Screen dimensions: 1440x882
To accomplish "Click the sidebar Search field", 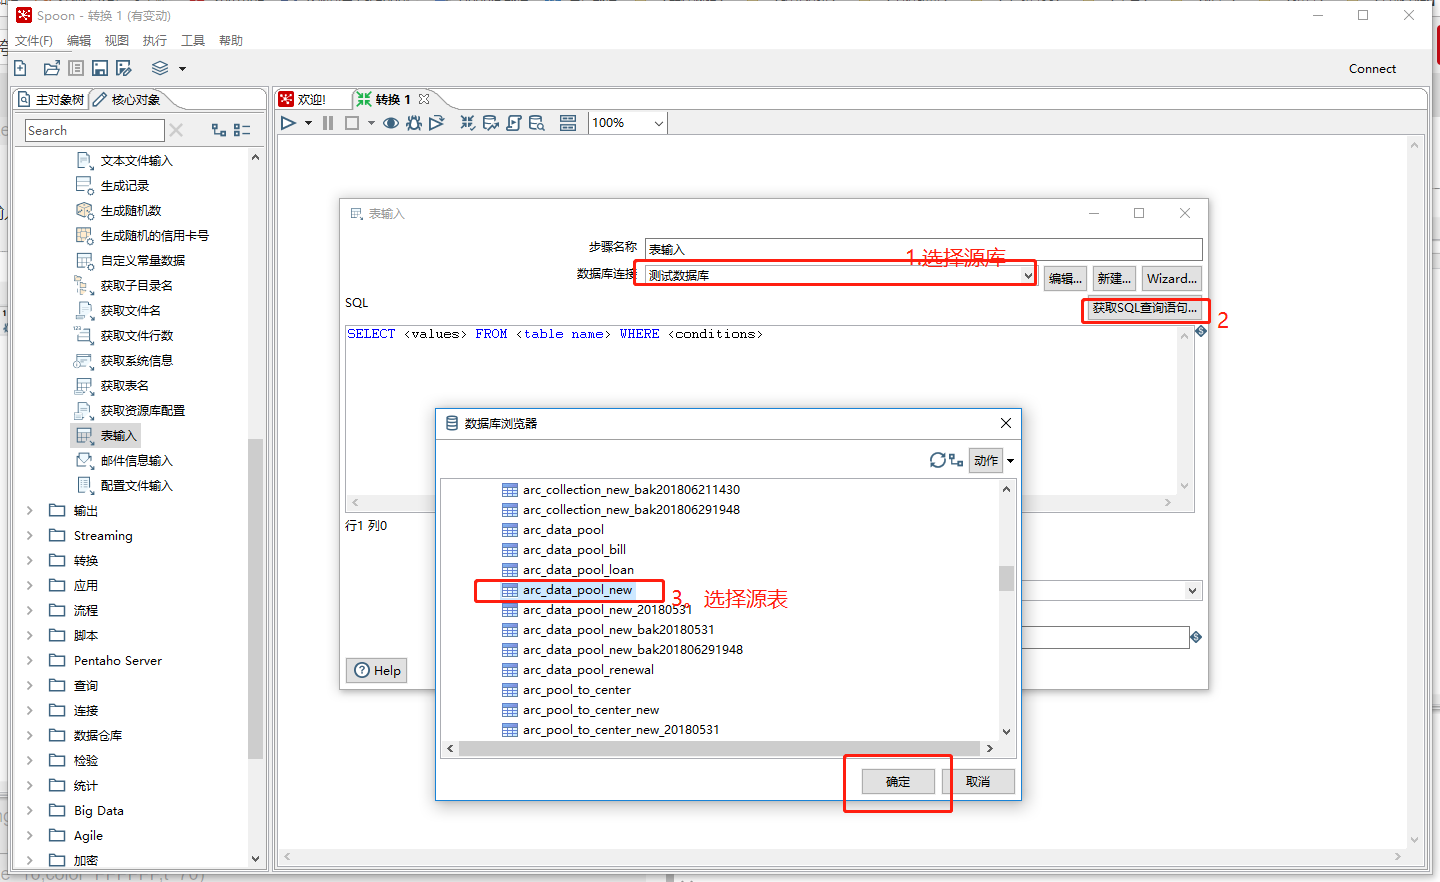I will (x=94, y=130).
